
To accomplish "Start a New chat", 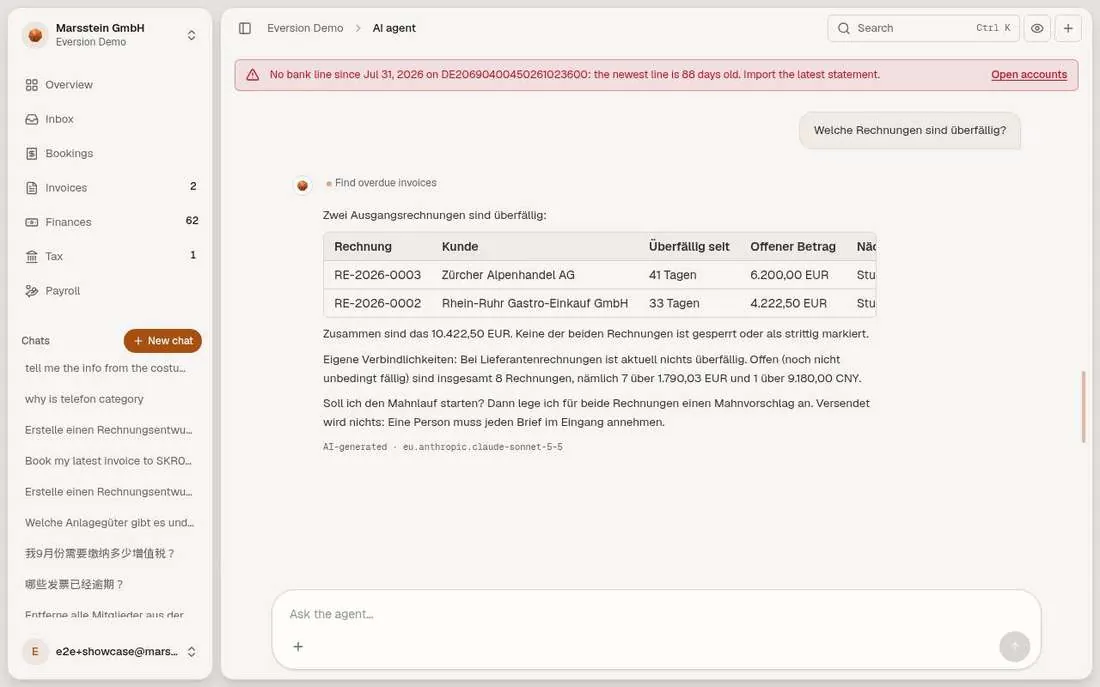I will pos(163,340).
